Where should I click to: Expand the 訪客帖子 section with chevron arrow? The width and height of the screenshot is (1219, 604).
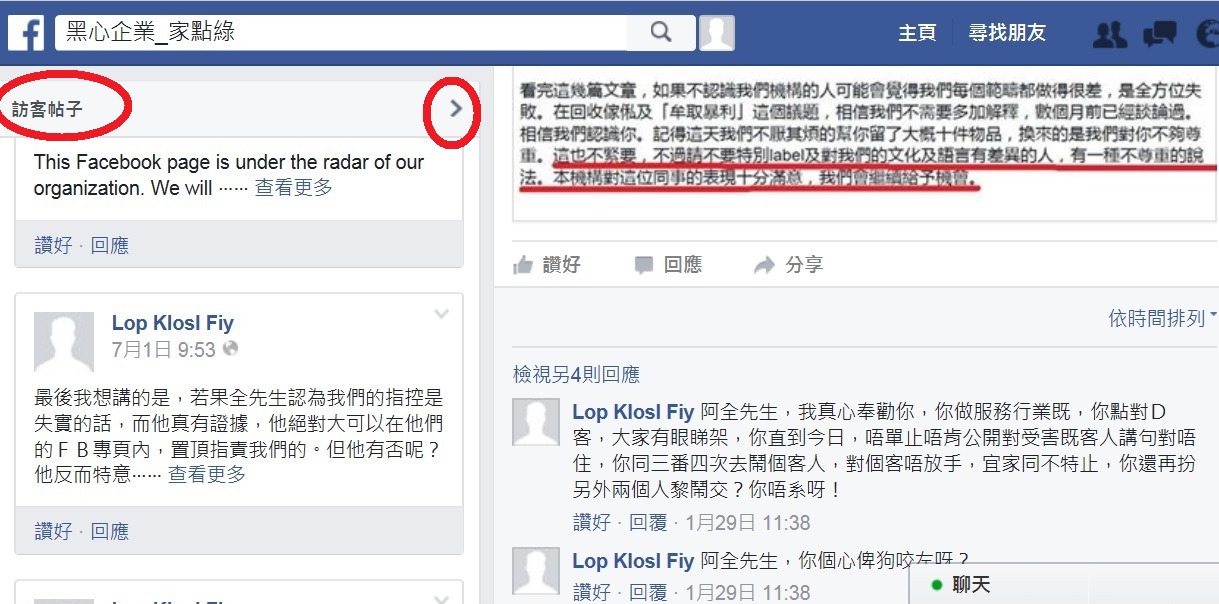456,108
